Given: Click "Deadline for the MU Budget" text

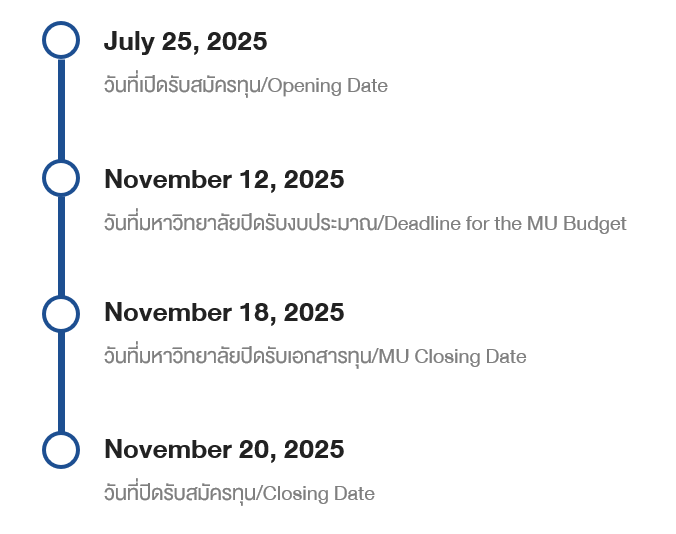Looking at the screenshot, I should 505,224.
